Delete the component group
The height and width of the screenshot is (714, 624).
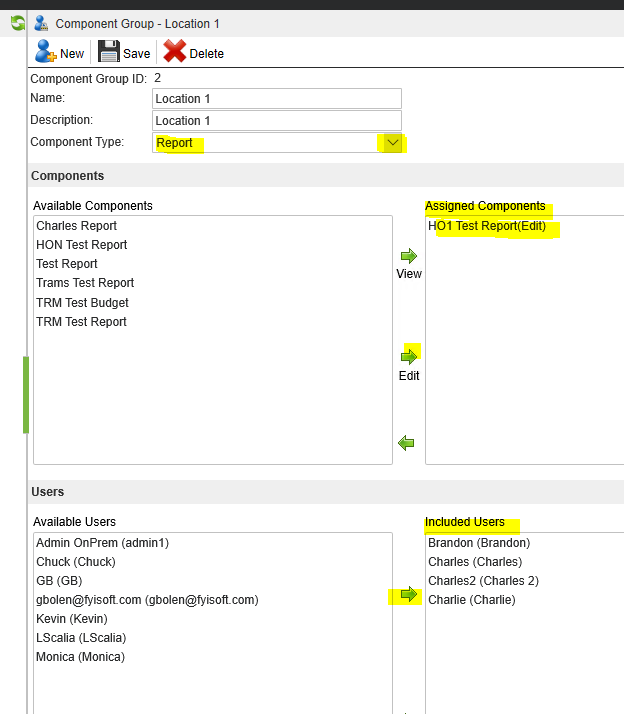click(x=194, y=52)
